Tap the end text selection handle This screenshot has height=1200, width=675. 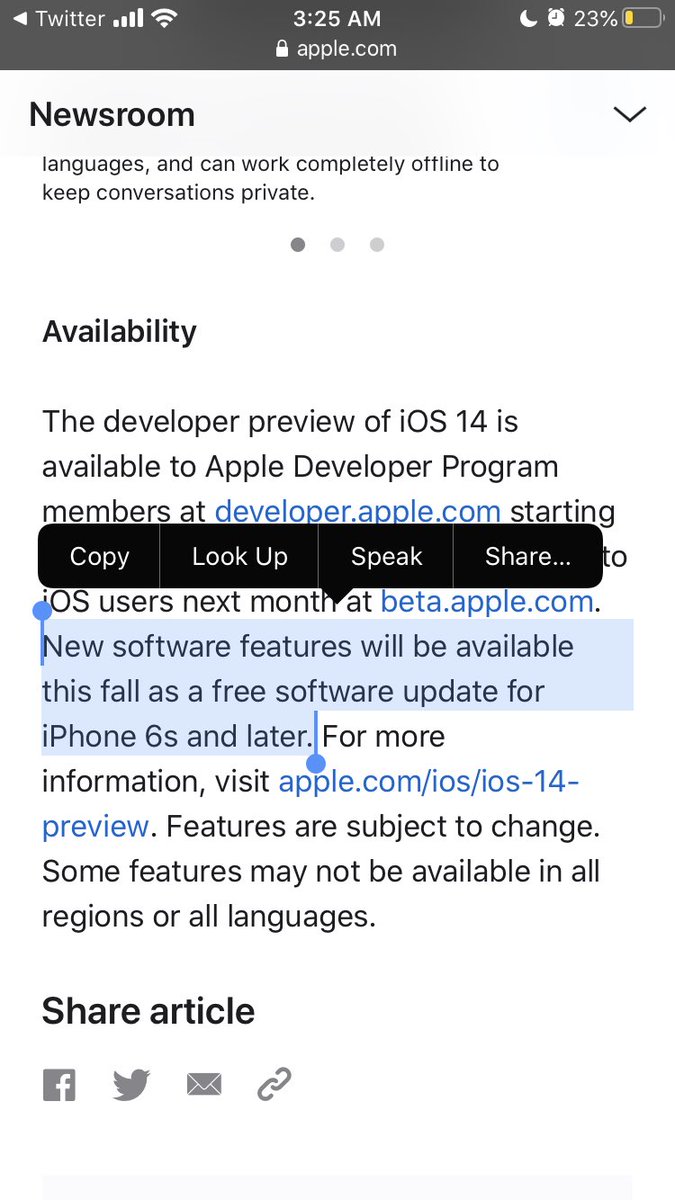(316, 763)
